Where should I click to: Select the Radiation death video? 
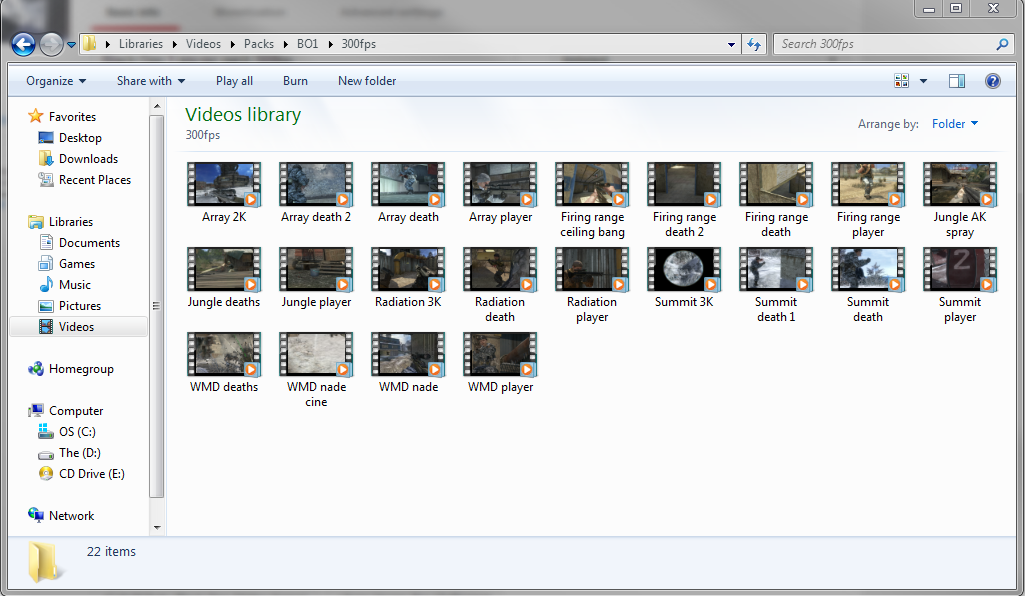[500, 286]
